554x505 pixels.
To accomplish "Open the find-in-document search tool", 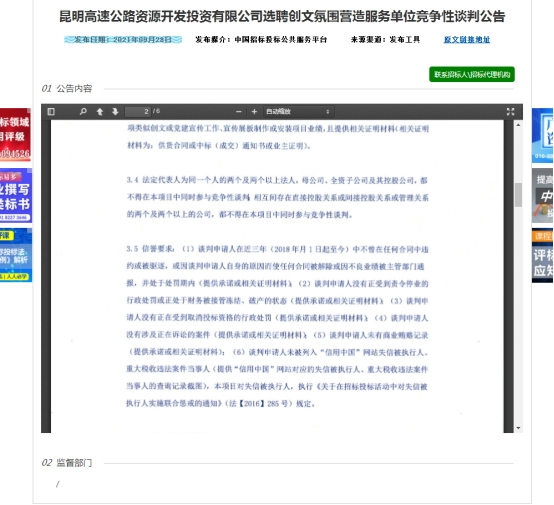I will [83, 112].
